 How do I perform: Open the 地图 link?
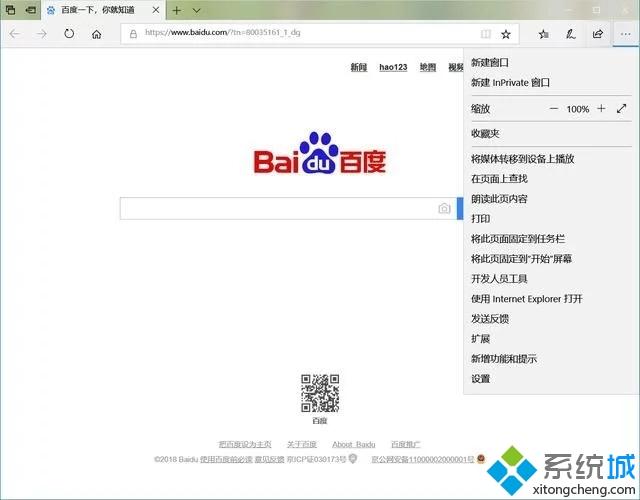428,67
